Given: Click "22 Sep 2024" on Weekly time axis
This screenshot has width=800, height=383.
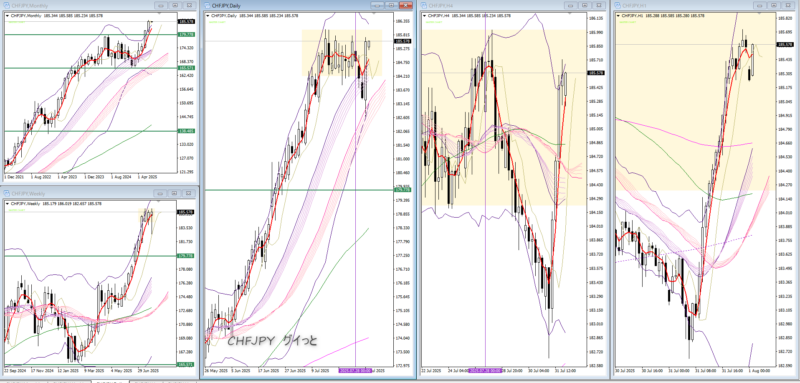Looking at the screenshot, I should pyautogui.click(x=15, y=370).
